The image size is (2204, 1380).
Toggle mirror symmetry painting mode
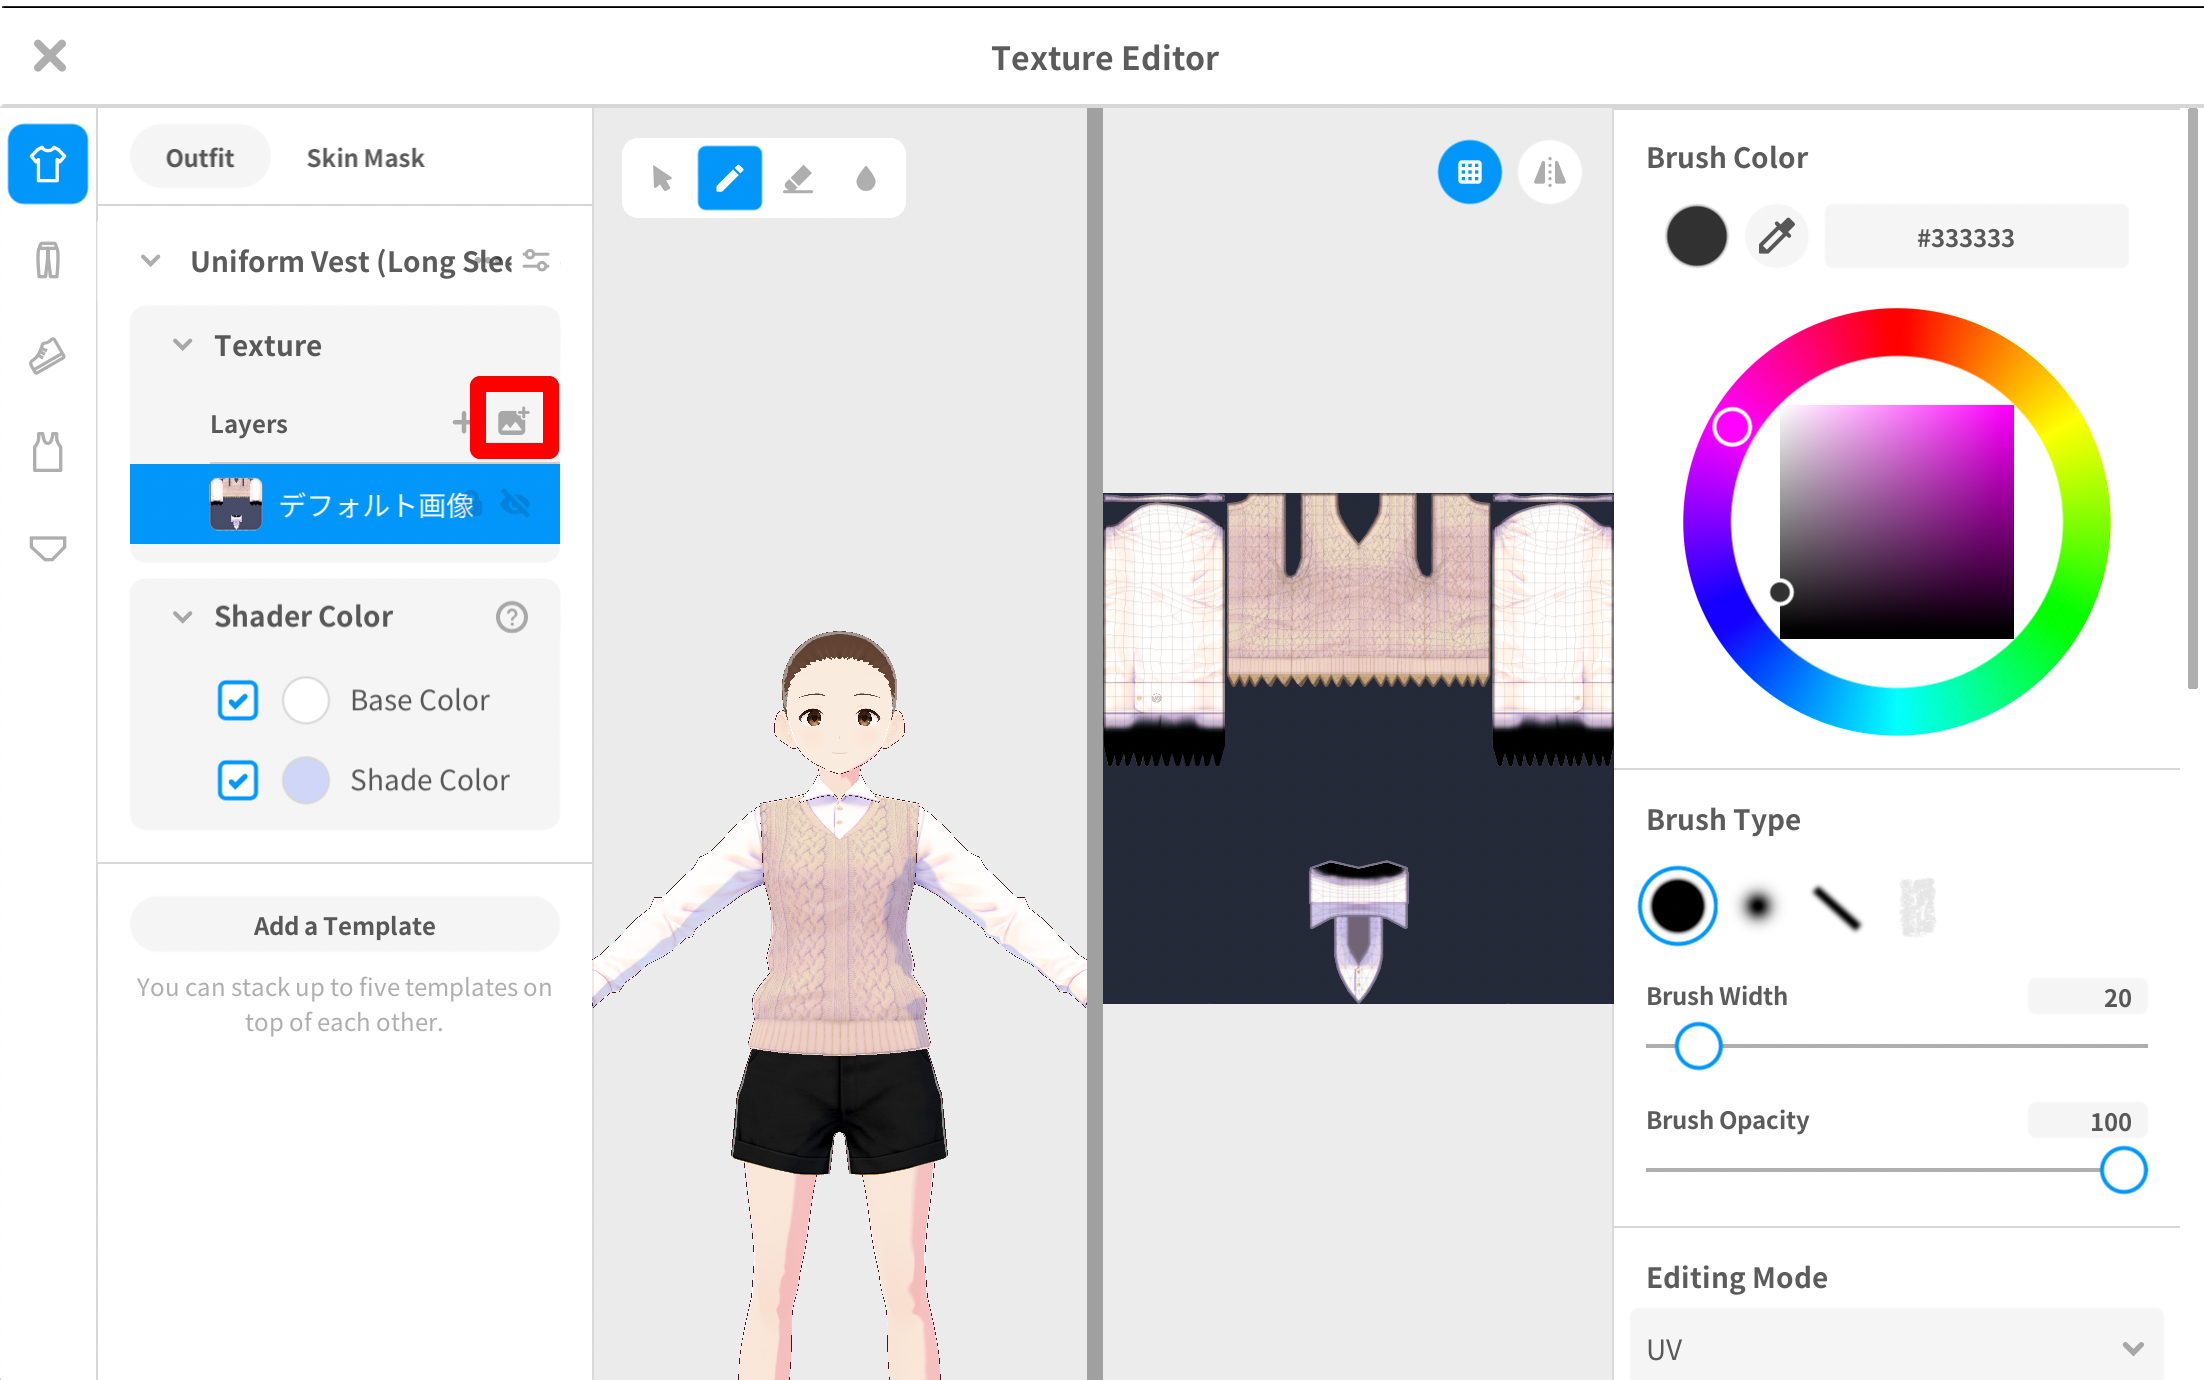1549,173
